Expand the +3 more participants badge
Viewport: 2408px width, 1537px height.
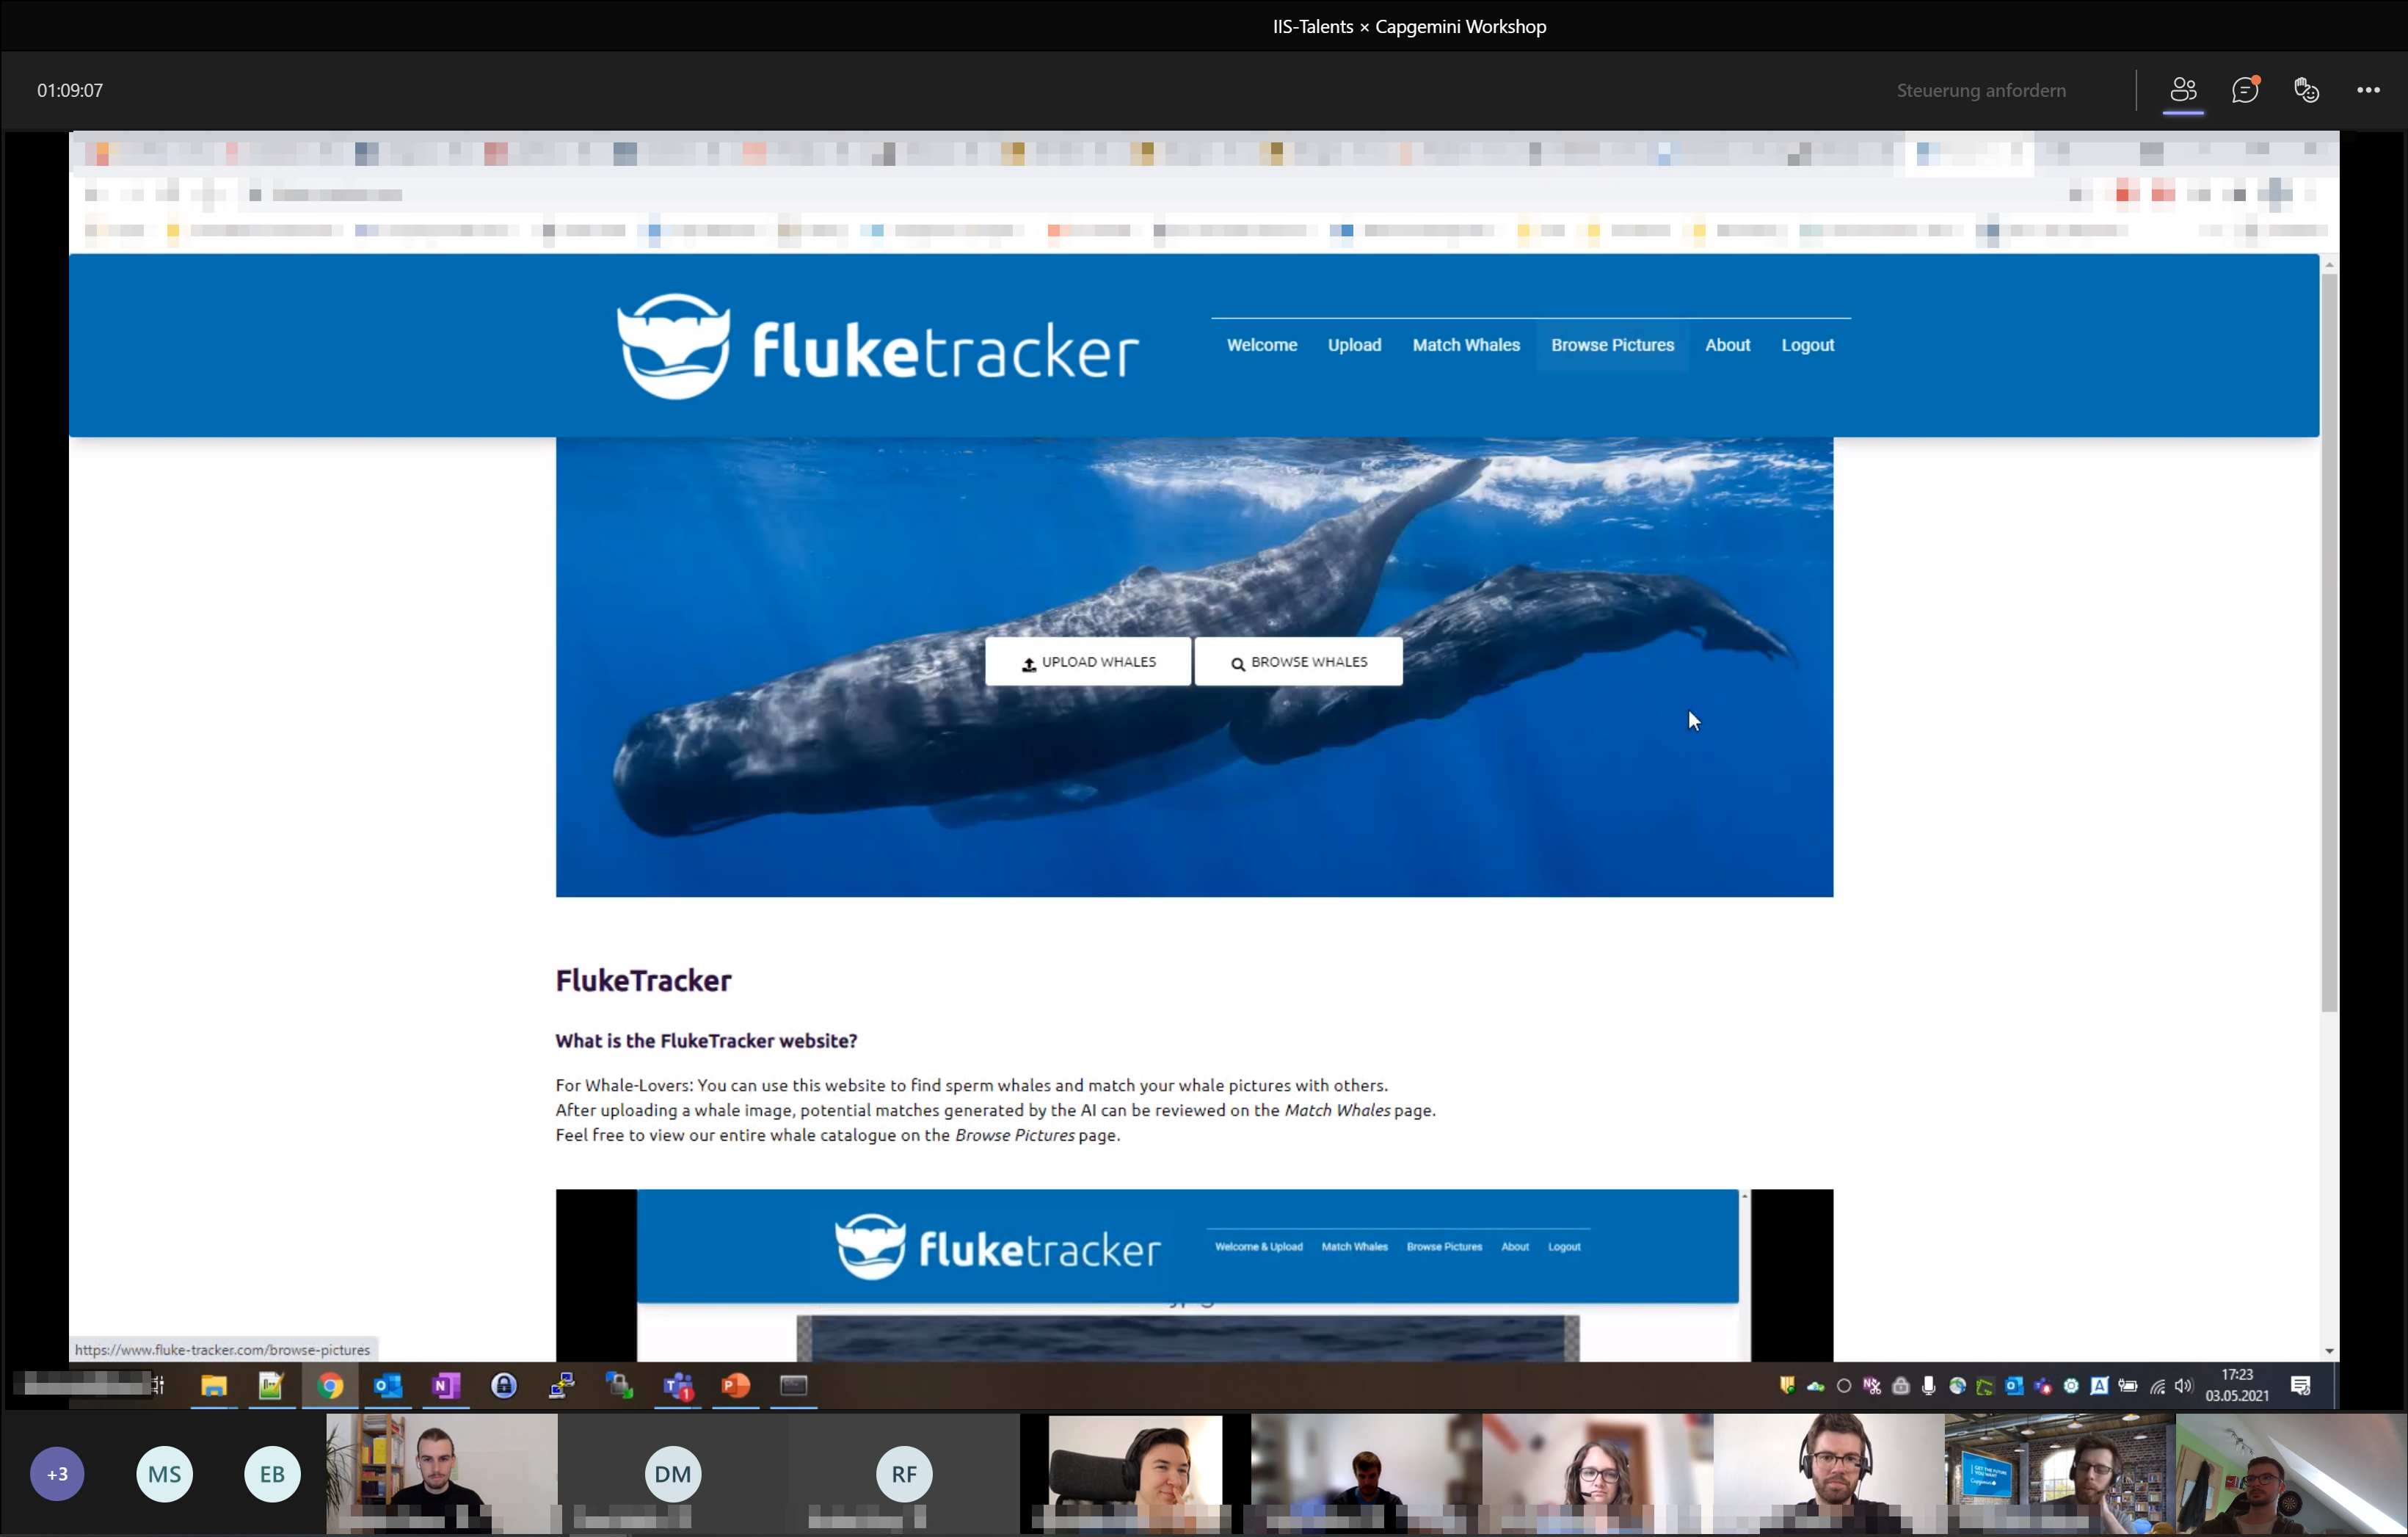[x=57, y=1473]
